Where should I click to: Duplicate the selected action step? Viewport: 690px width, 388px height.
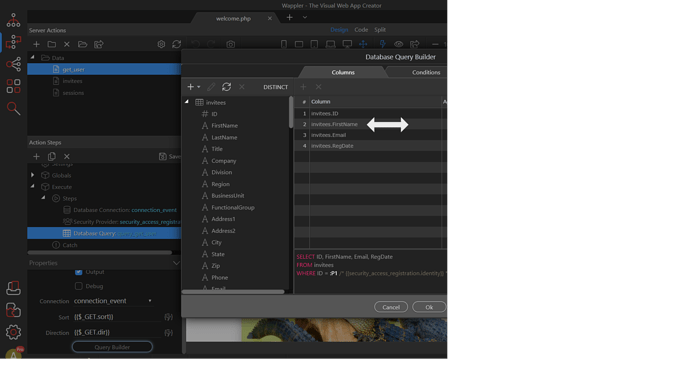(x=51, y=157)
